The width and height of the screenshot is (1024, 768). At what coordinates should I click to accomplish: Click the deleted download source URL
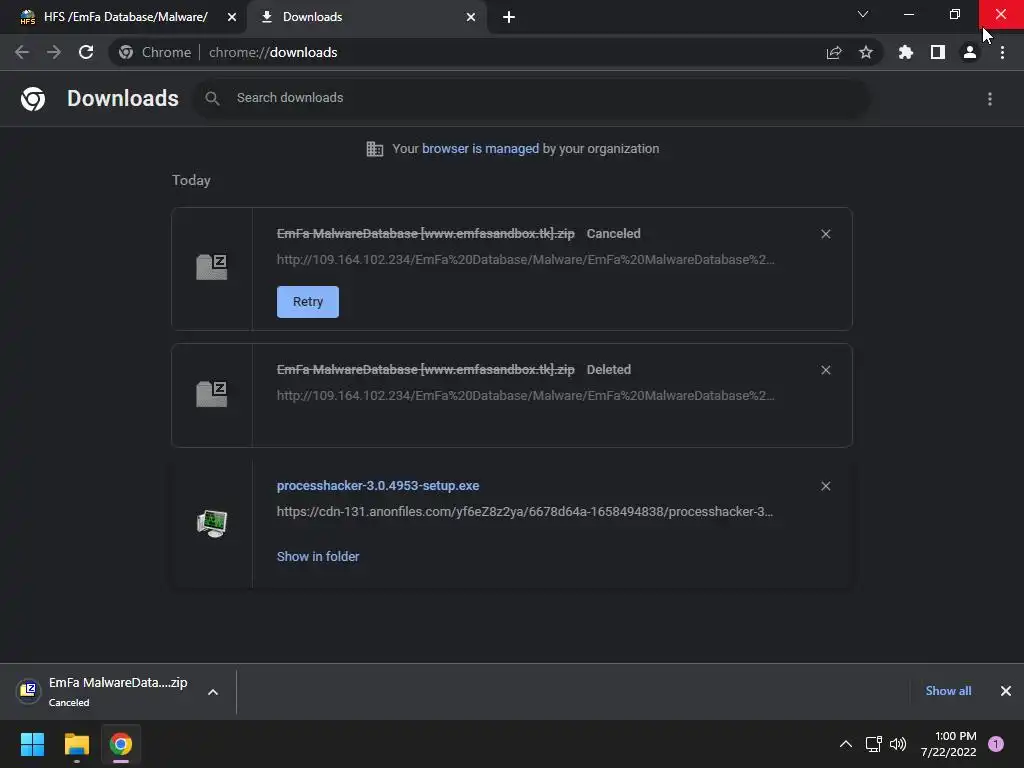tap(526, 395)
